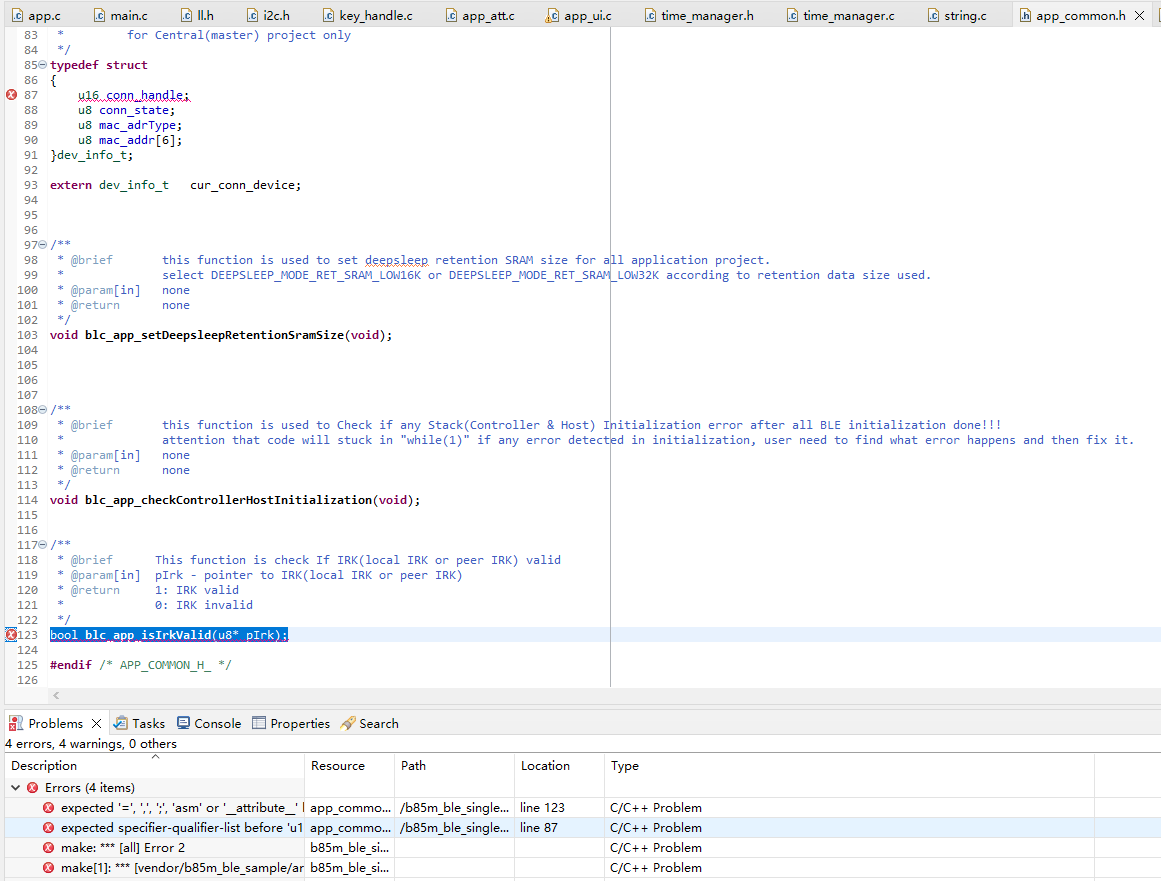Switch to time_manager.c tab
The width and height of the screenshot is (1161, 881).
pyautogui.click(x=840, y=15)
